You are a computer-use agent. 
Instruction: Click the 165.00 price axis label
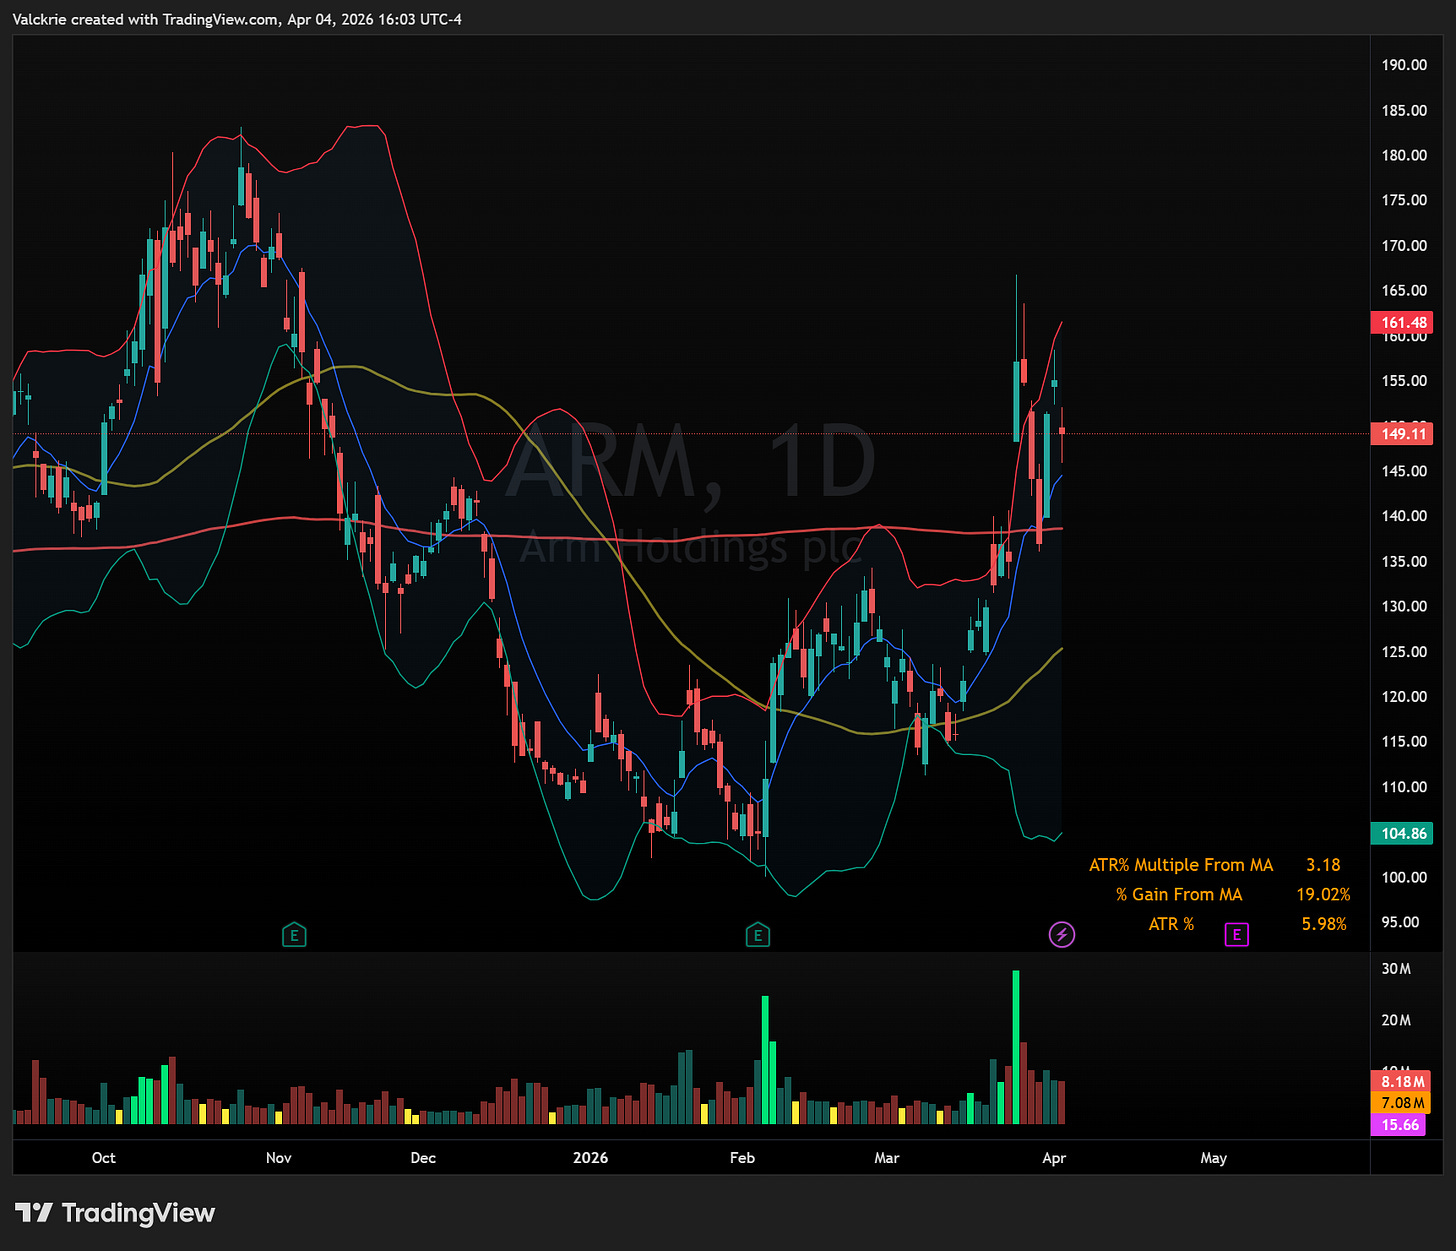point(1404,290)
